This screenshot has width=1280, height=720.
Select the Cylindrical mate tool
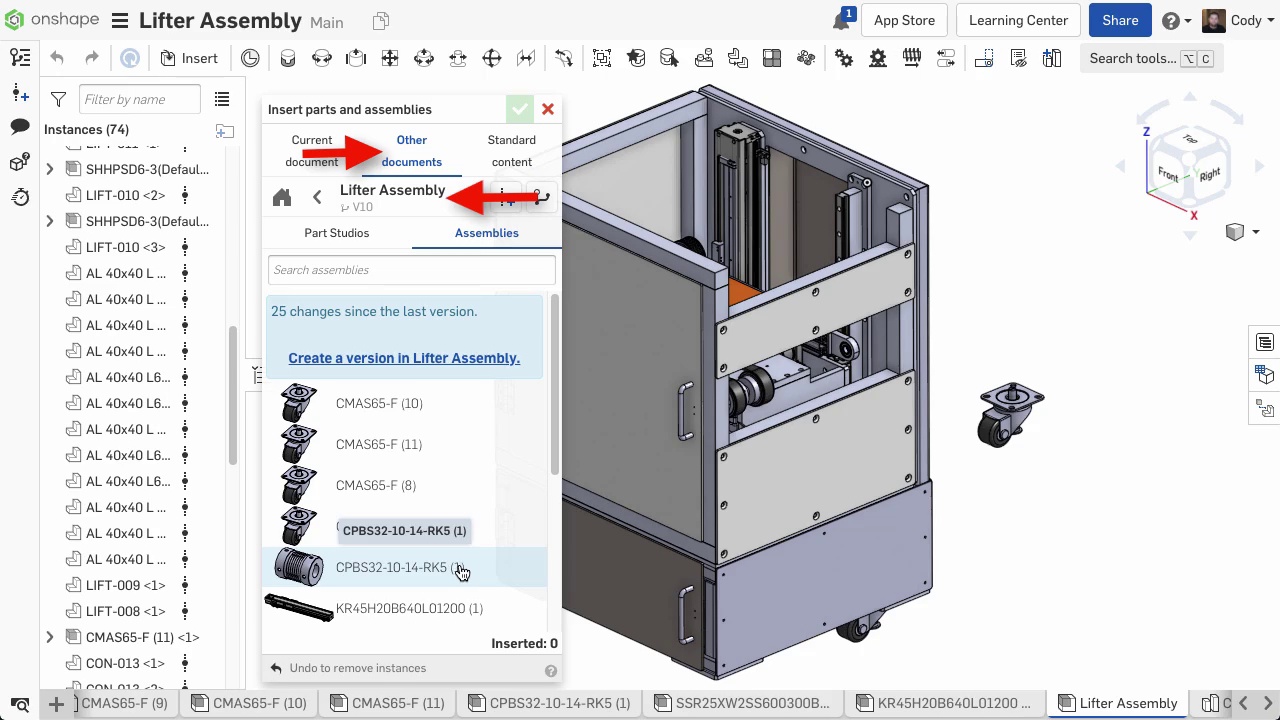(424, 58)
